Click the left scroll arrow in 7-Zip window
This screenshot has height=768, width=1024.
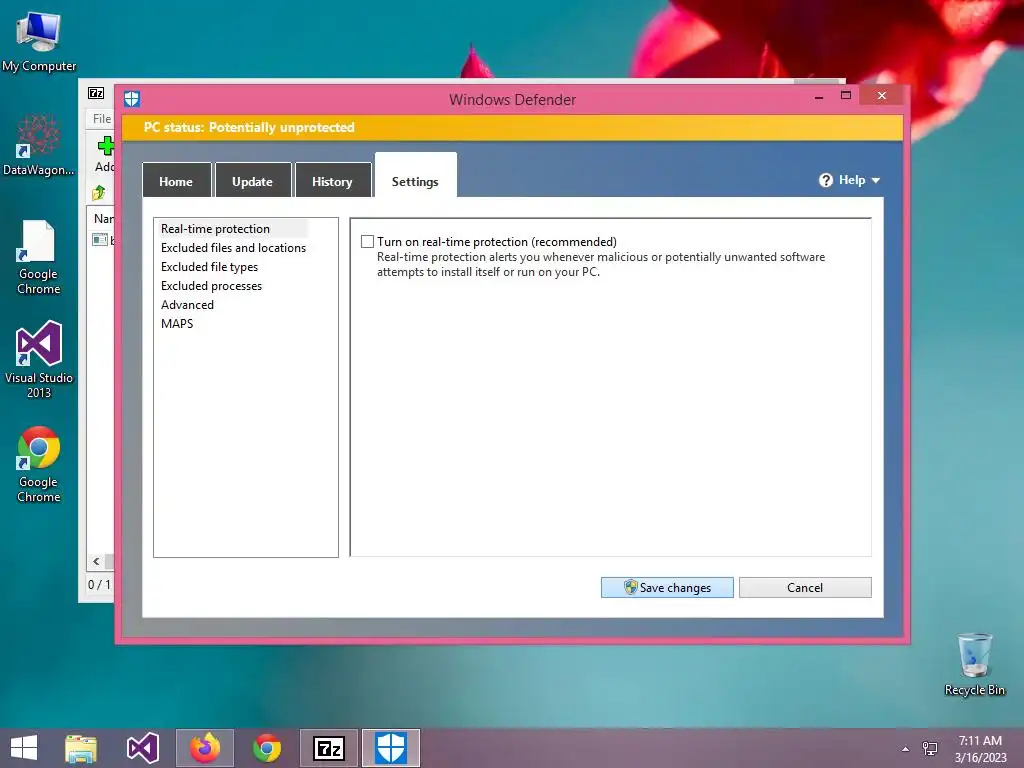pyautogui.click(x=96, y=561)
